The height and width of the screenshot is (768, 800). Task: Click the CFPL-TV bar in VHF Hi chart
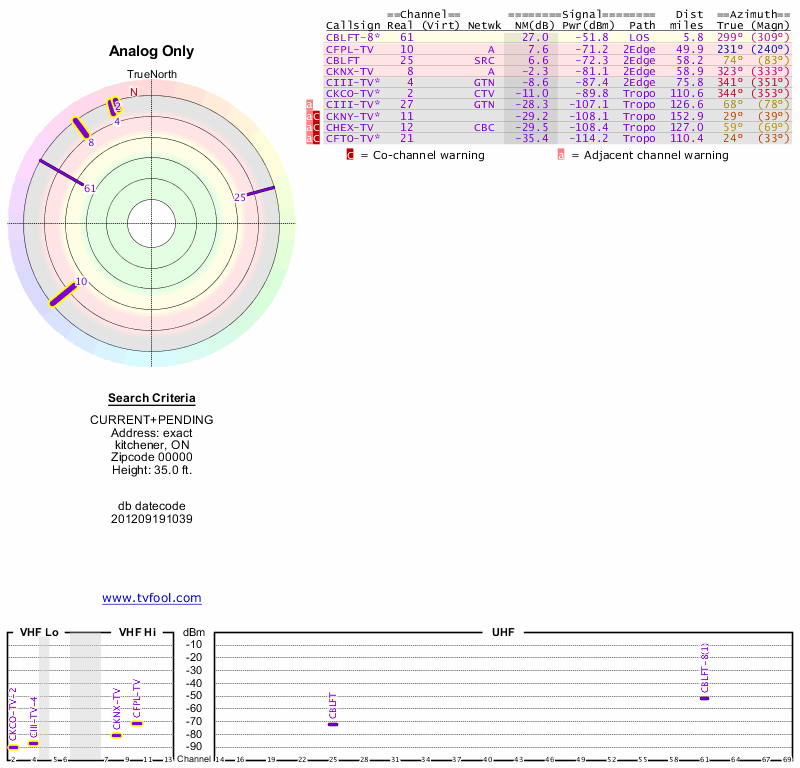coord(137,722)
